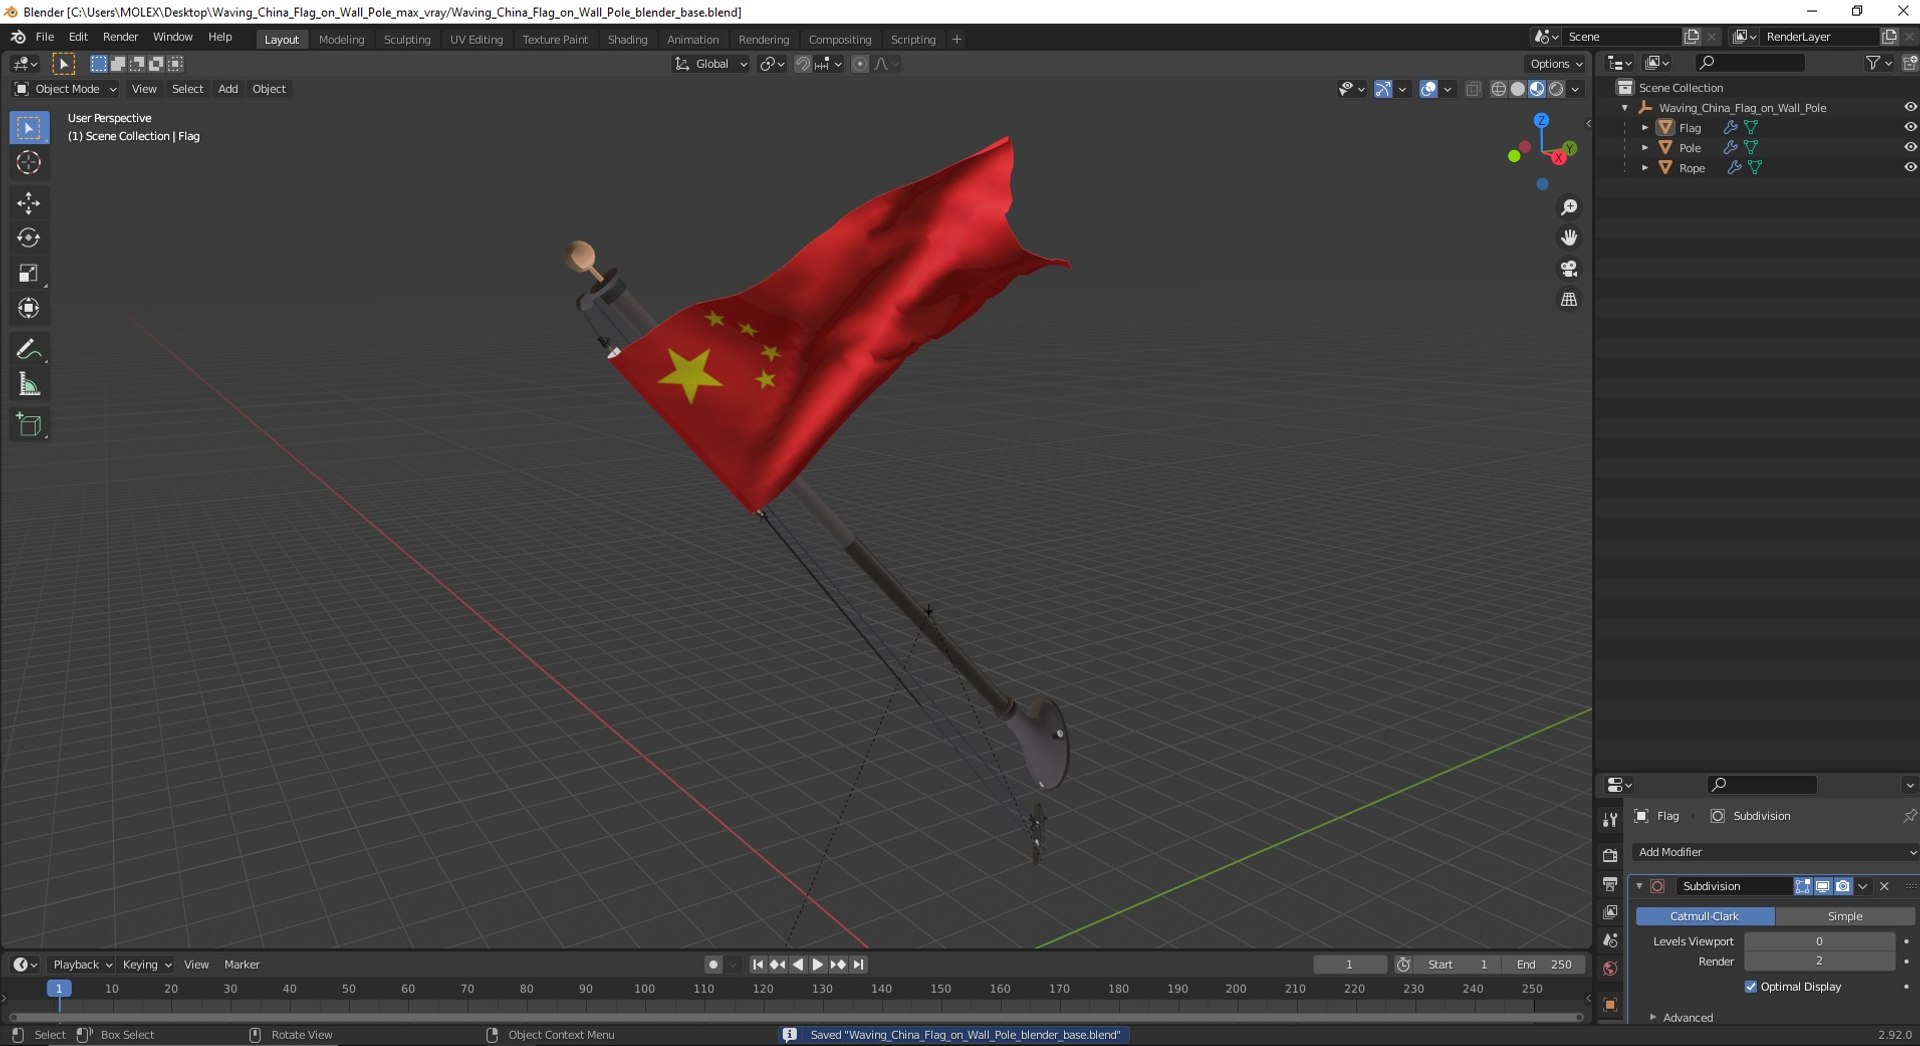The width and height of the screenshot is (1920, 1046).
Task: Select the Cursor tool in toolbar
Action: [28, 163]
